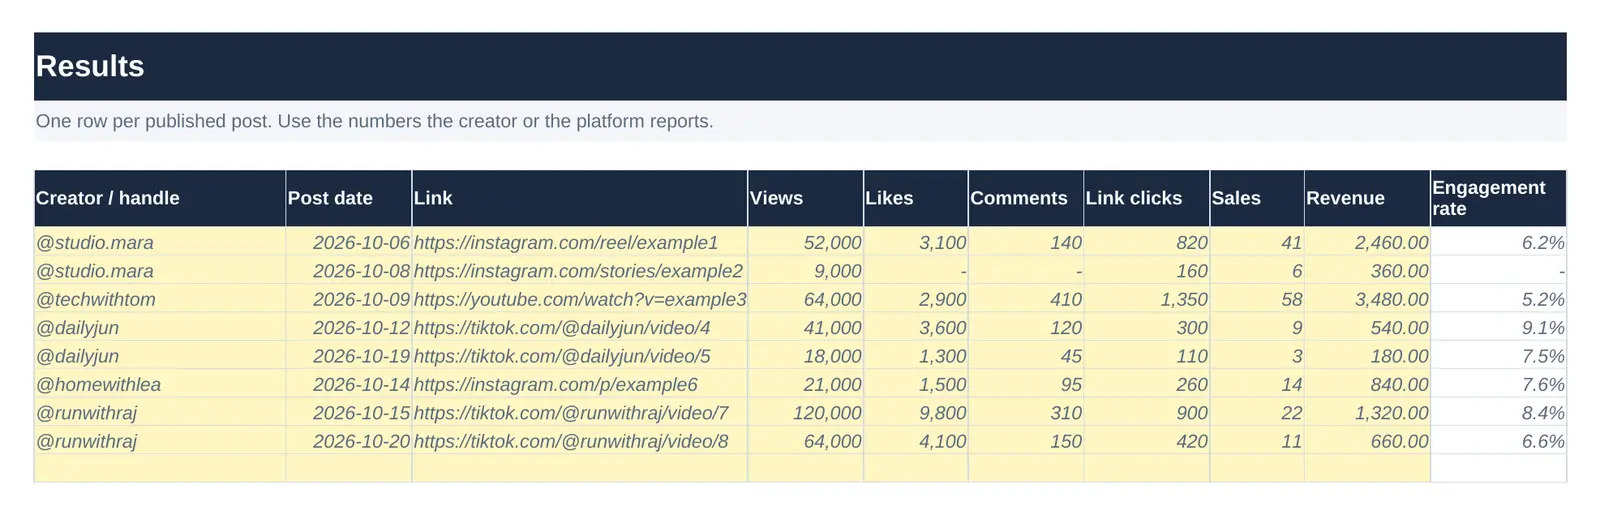
Task: Click the @runwithraj cell in the 2026-10-20 row
Action: point(160,441)
